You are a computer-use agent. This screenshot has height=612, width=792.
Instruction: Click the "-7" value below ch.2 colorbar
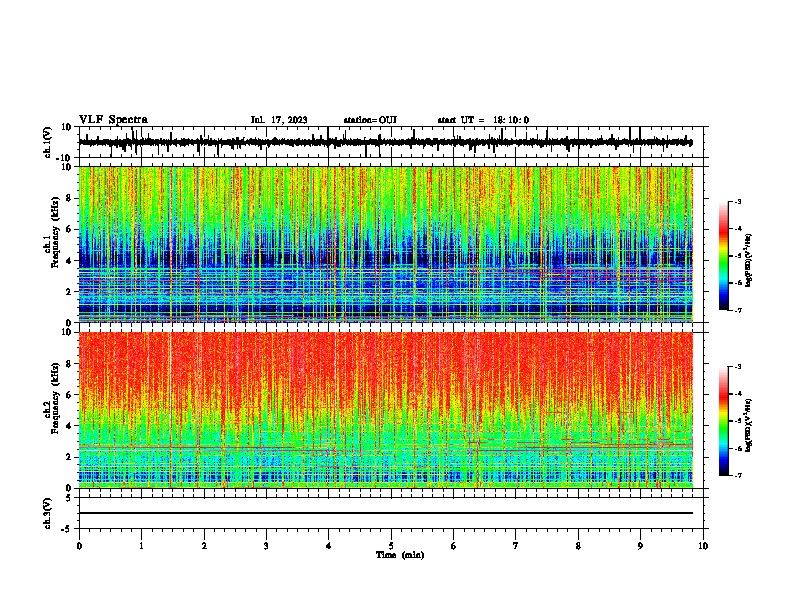coord(738,475)
